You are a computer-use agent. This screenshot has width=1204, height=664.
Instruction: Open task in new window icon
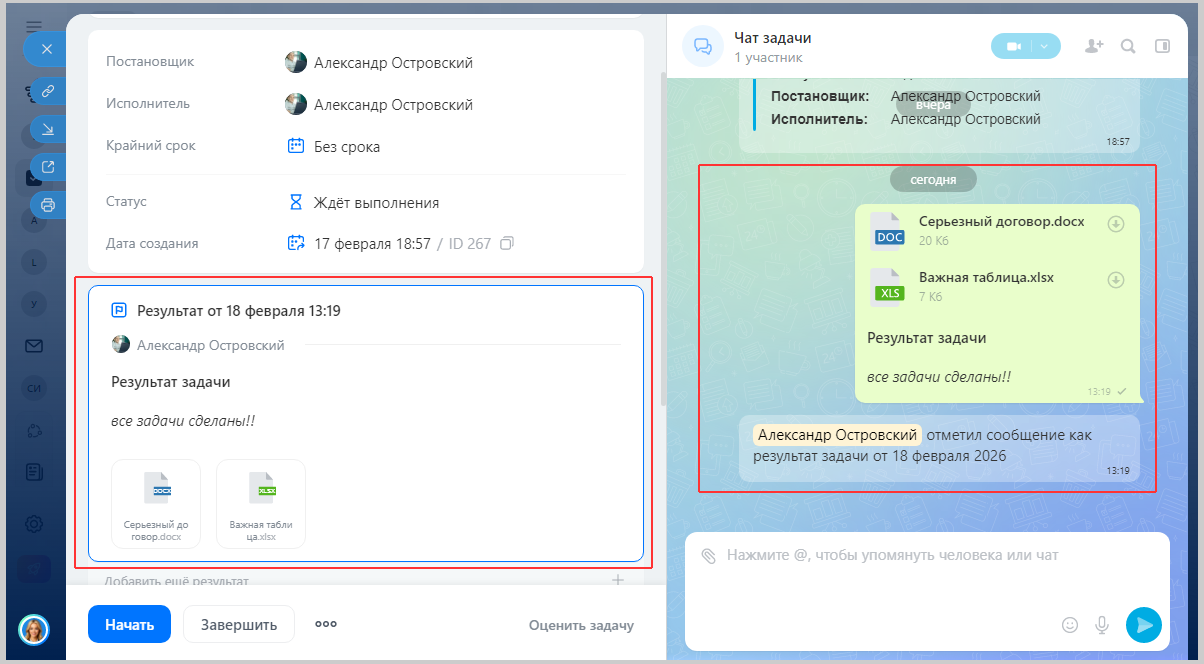point(47,166)
